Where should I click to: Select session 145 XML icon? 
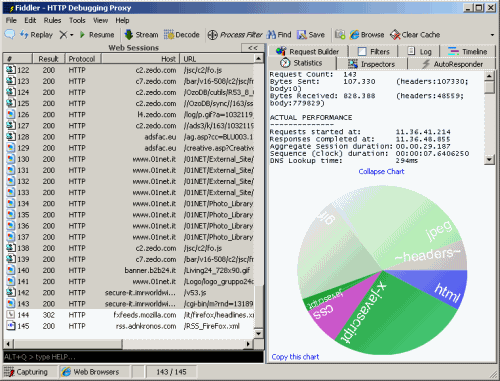[x=11, y=326]
